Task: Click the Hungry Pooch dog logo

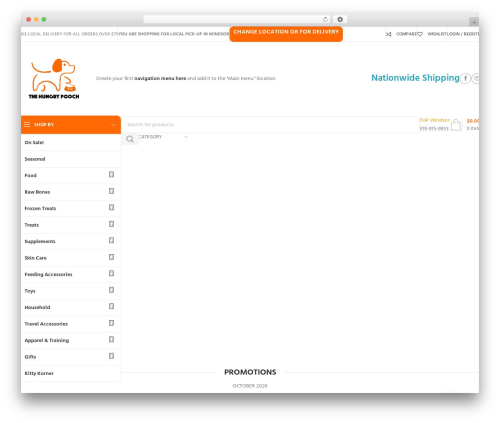Action: [54, 79]
